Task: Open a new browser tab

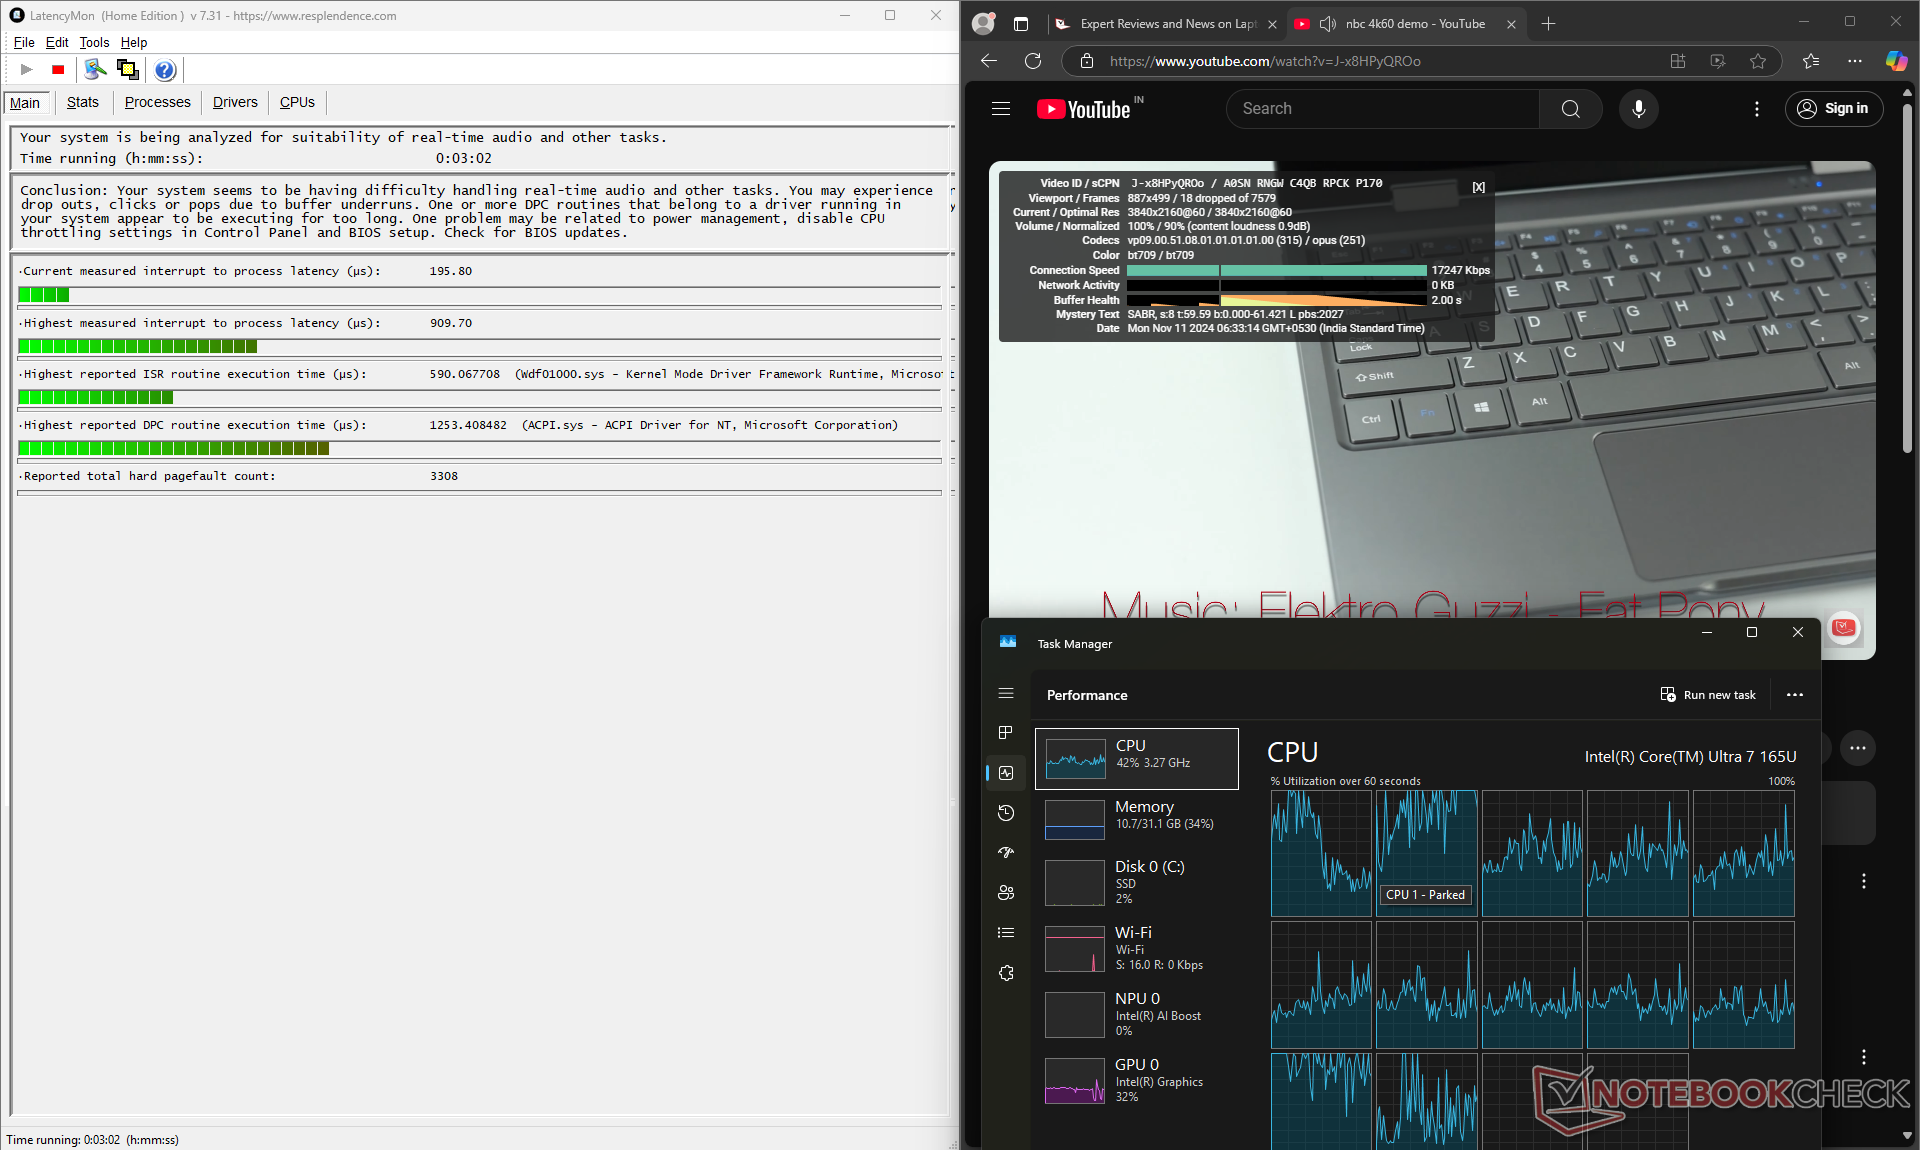Action: [x=1548, y=24]
